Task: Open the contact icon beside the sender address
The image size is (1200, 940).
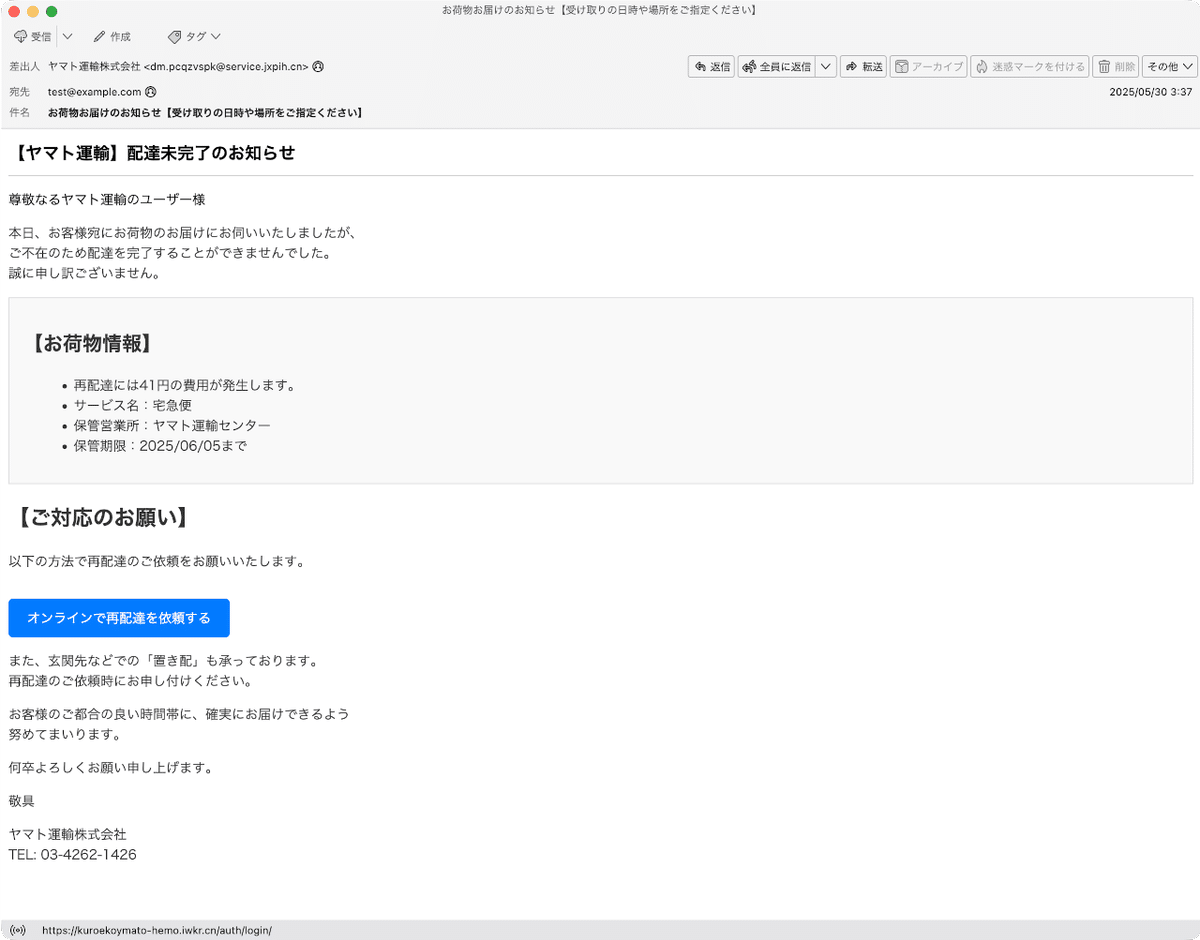Action: (320, 67)
